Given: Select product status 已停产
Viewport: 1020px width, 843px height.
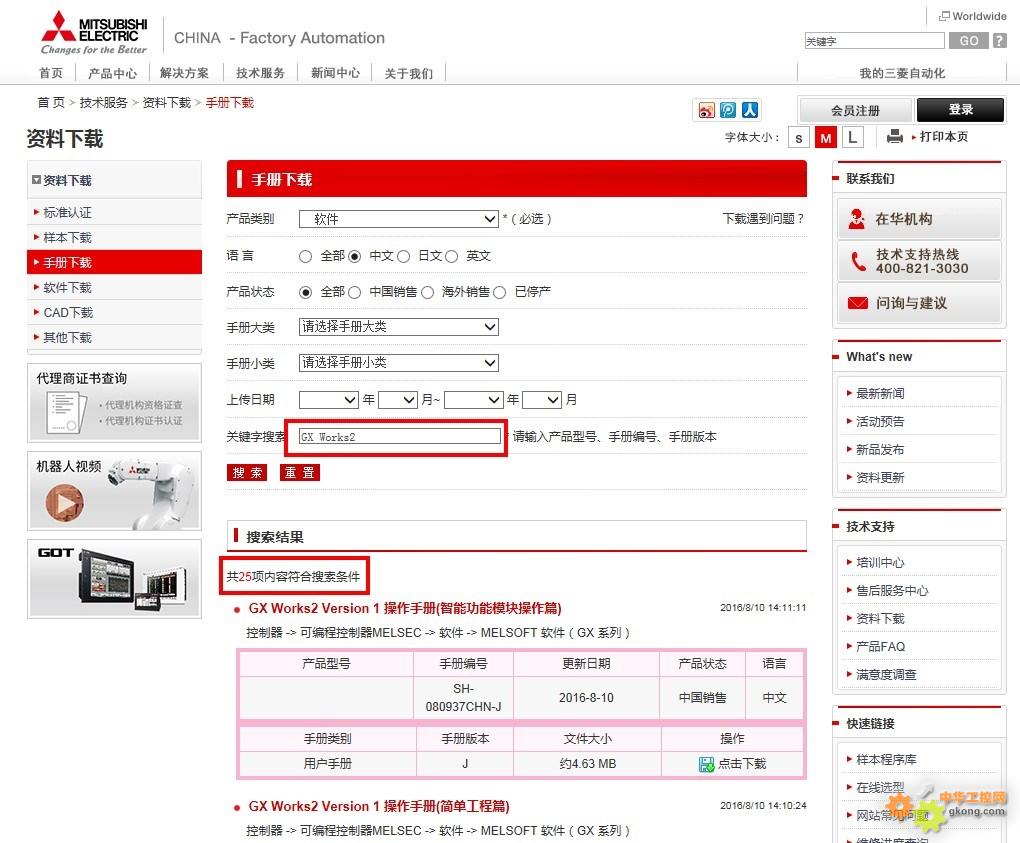Looking at the screenshot, I should [x=500, y=293].
